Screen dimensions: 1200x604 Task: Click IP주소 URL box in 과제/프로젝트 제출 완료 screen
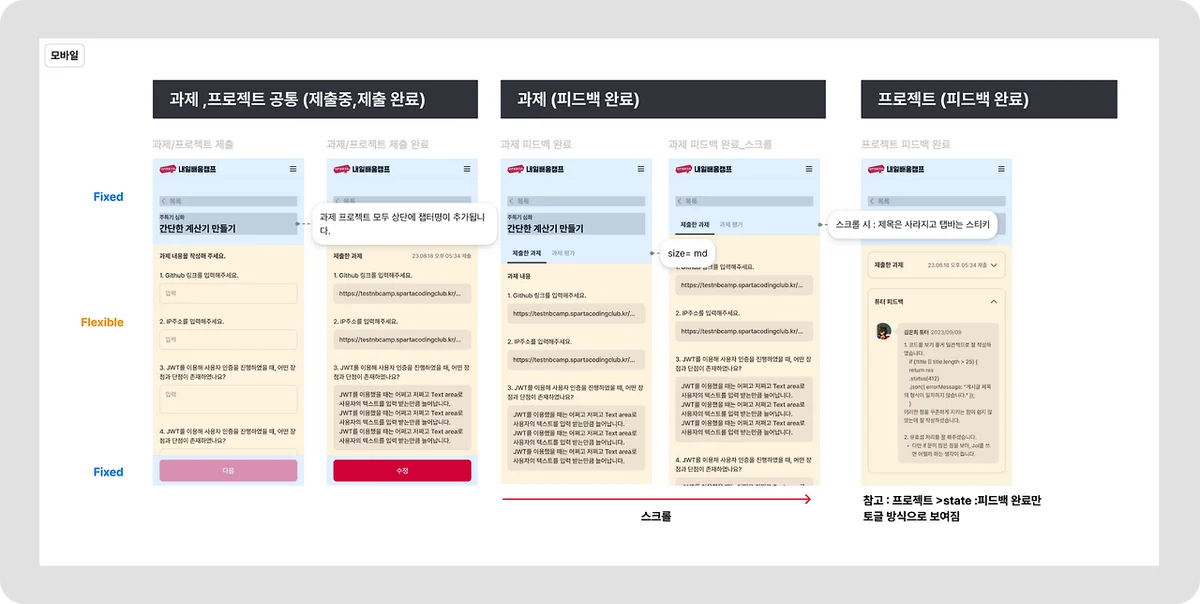point(402,340)
